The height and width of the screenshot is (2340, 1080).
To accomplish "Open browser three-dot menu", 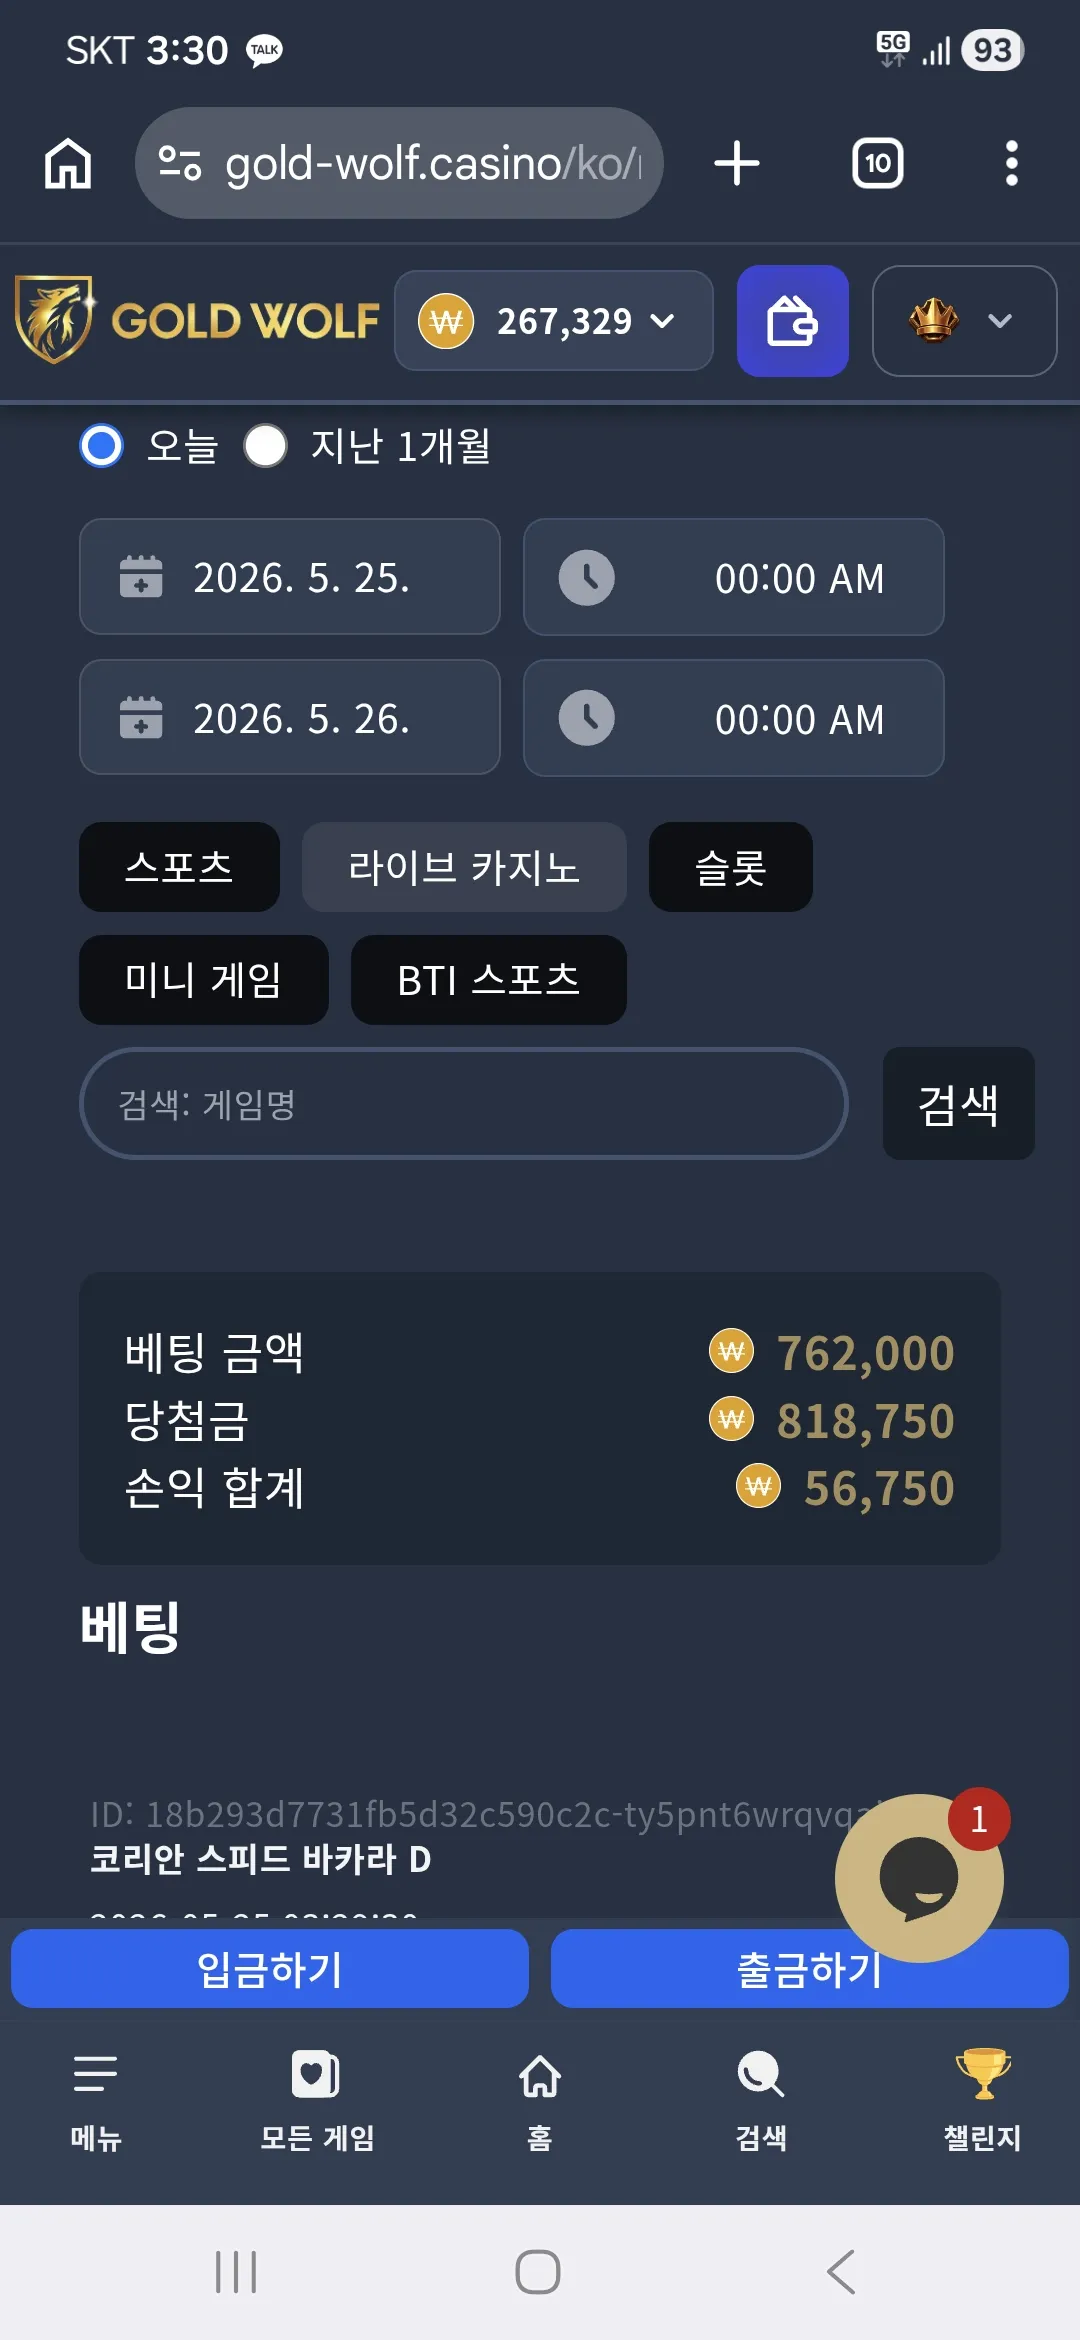I will (1012, 163).
